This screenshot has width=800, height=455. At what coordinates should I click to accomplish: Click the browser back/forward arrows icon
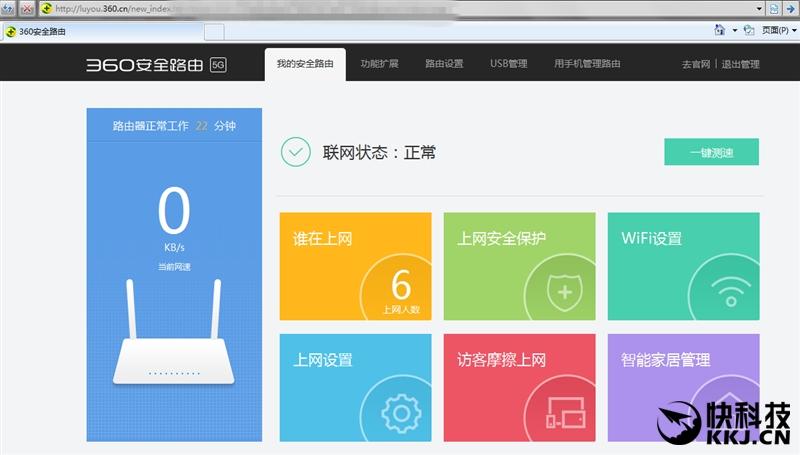coord(8,8)
